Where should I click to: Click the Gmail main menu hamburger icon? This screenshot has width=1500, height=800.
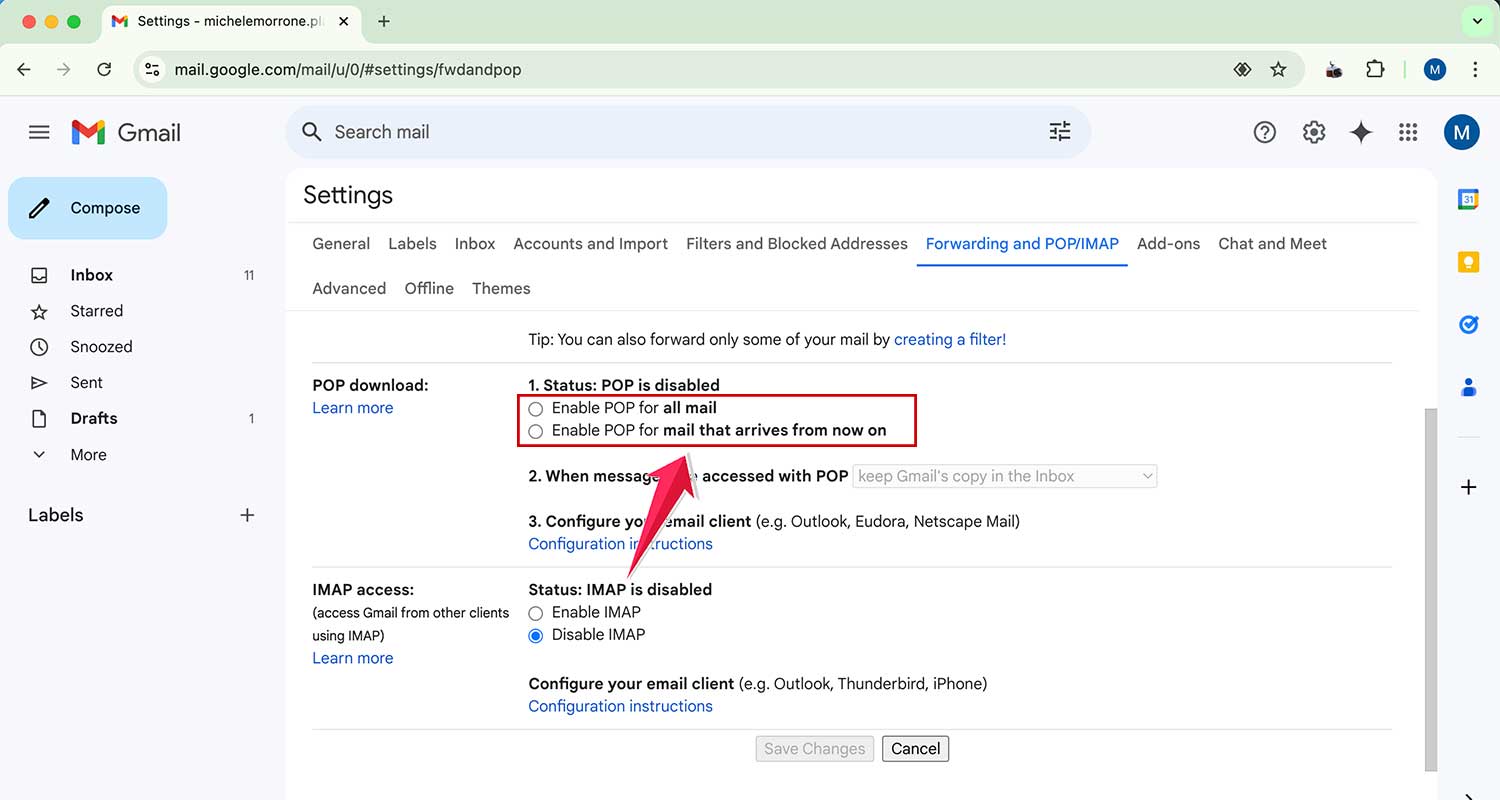39,131
